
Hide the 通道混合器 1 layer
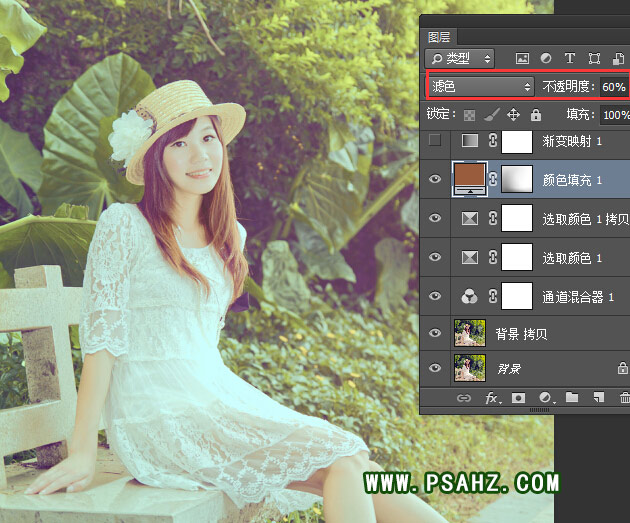click(x=434, y=296)
